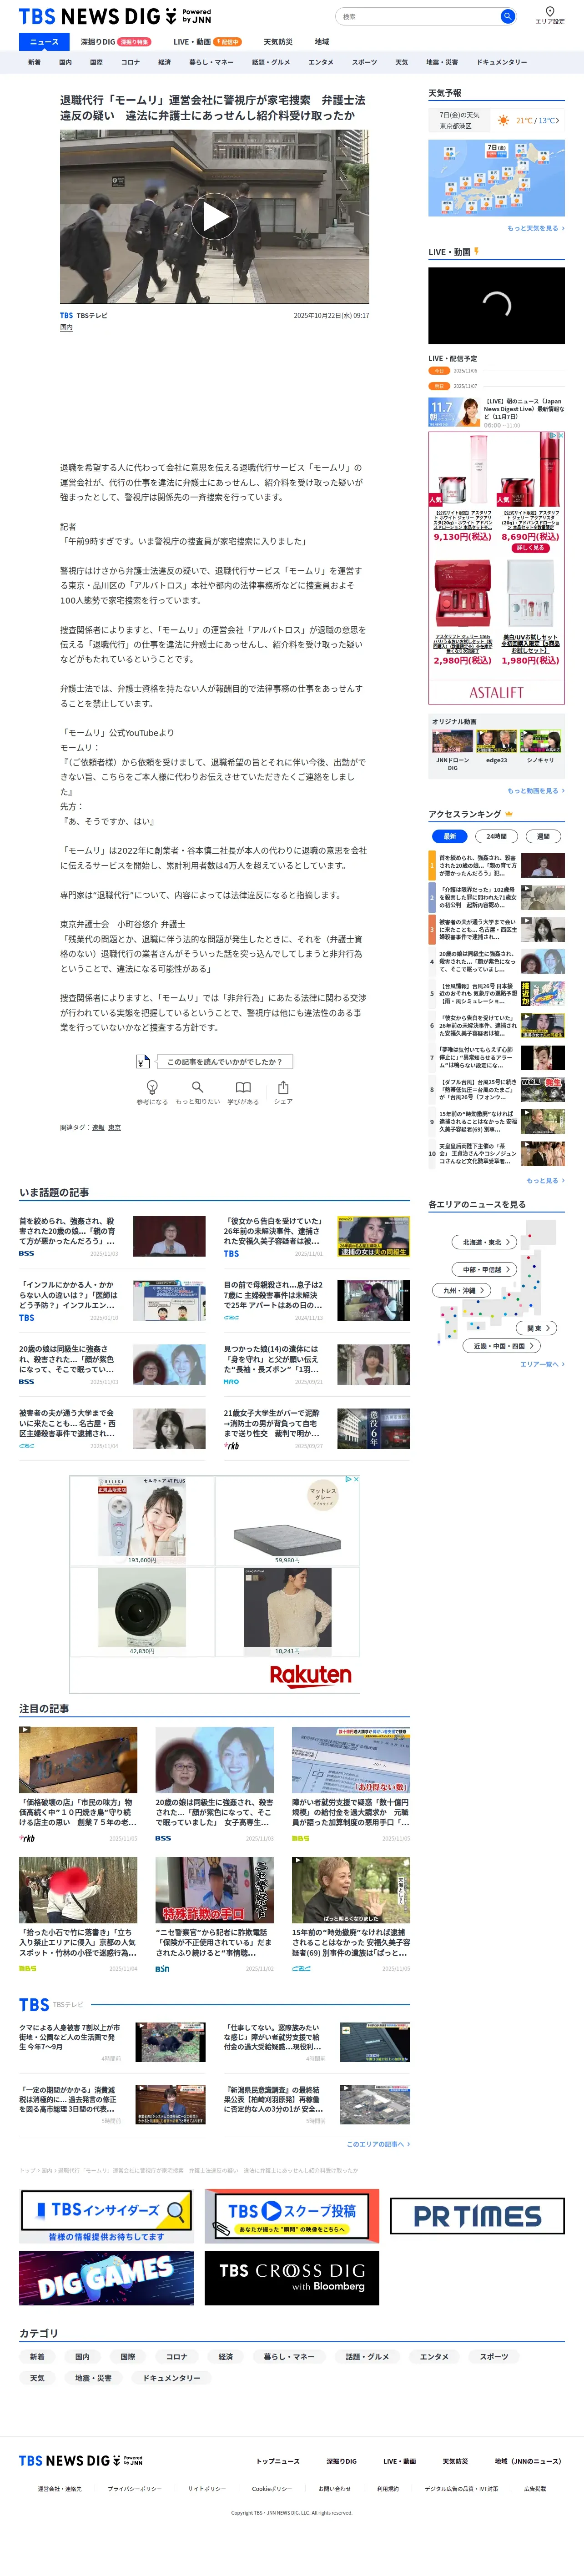Select the 24時間 ranking toggle
Screen dimensions: 584x2576
click(497, 836)
